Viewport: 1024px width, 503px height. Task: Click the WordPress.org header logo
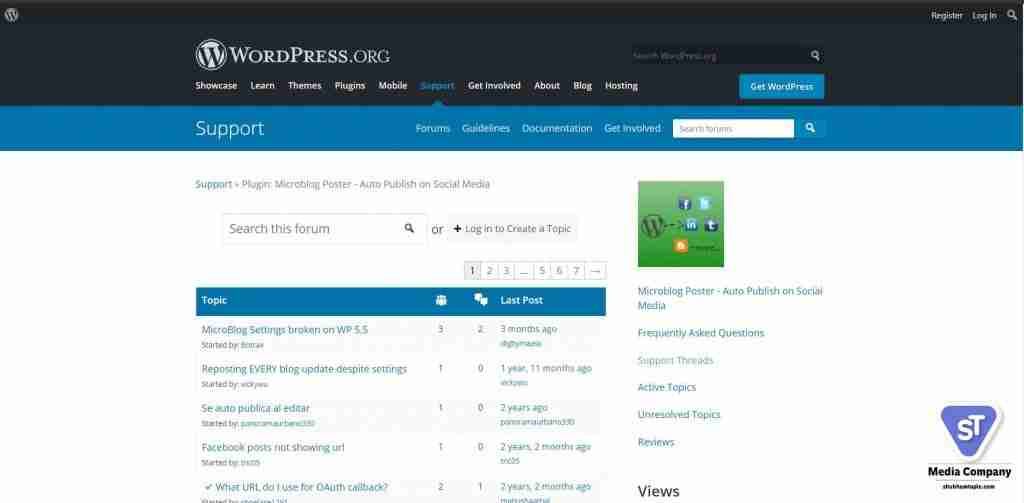click(293, 55)
